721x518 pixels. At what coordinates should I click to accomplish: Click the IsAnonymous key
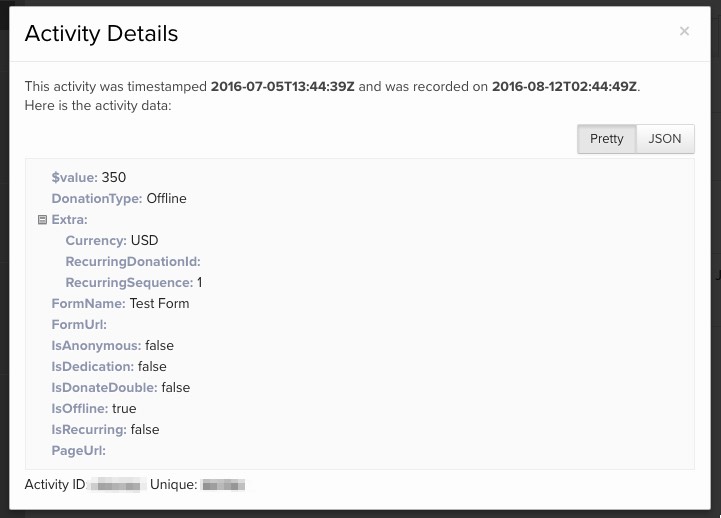(x=95, y=346)
